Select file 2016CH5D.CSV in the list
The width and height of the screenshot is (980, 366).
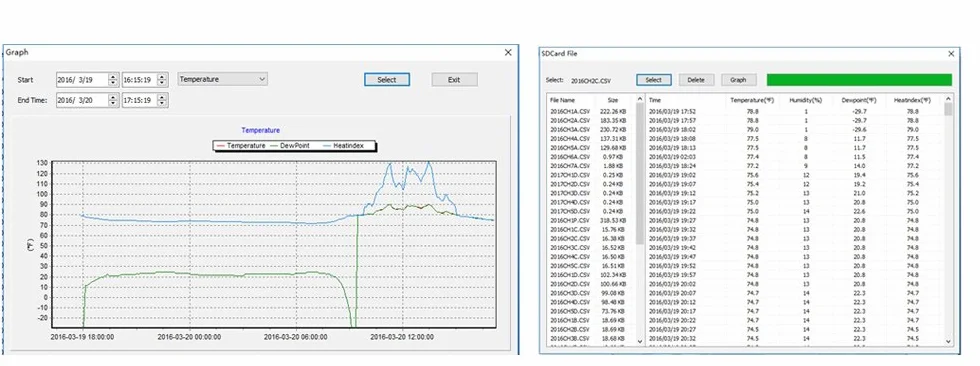[570, 311]
